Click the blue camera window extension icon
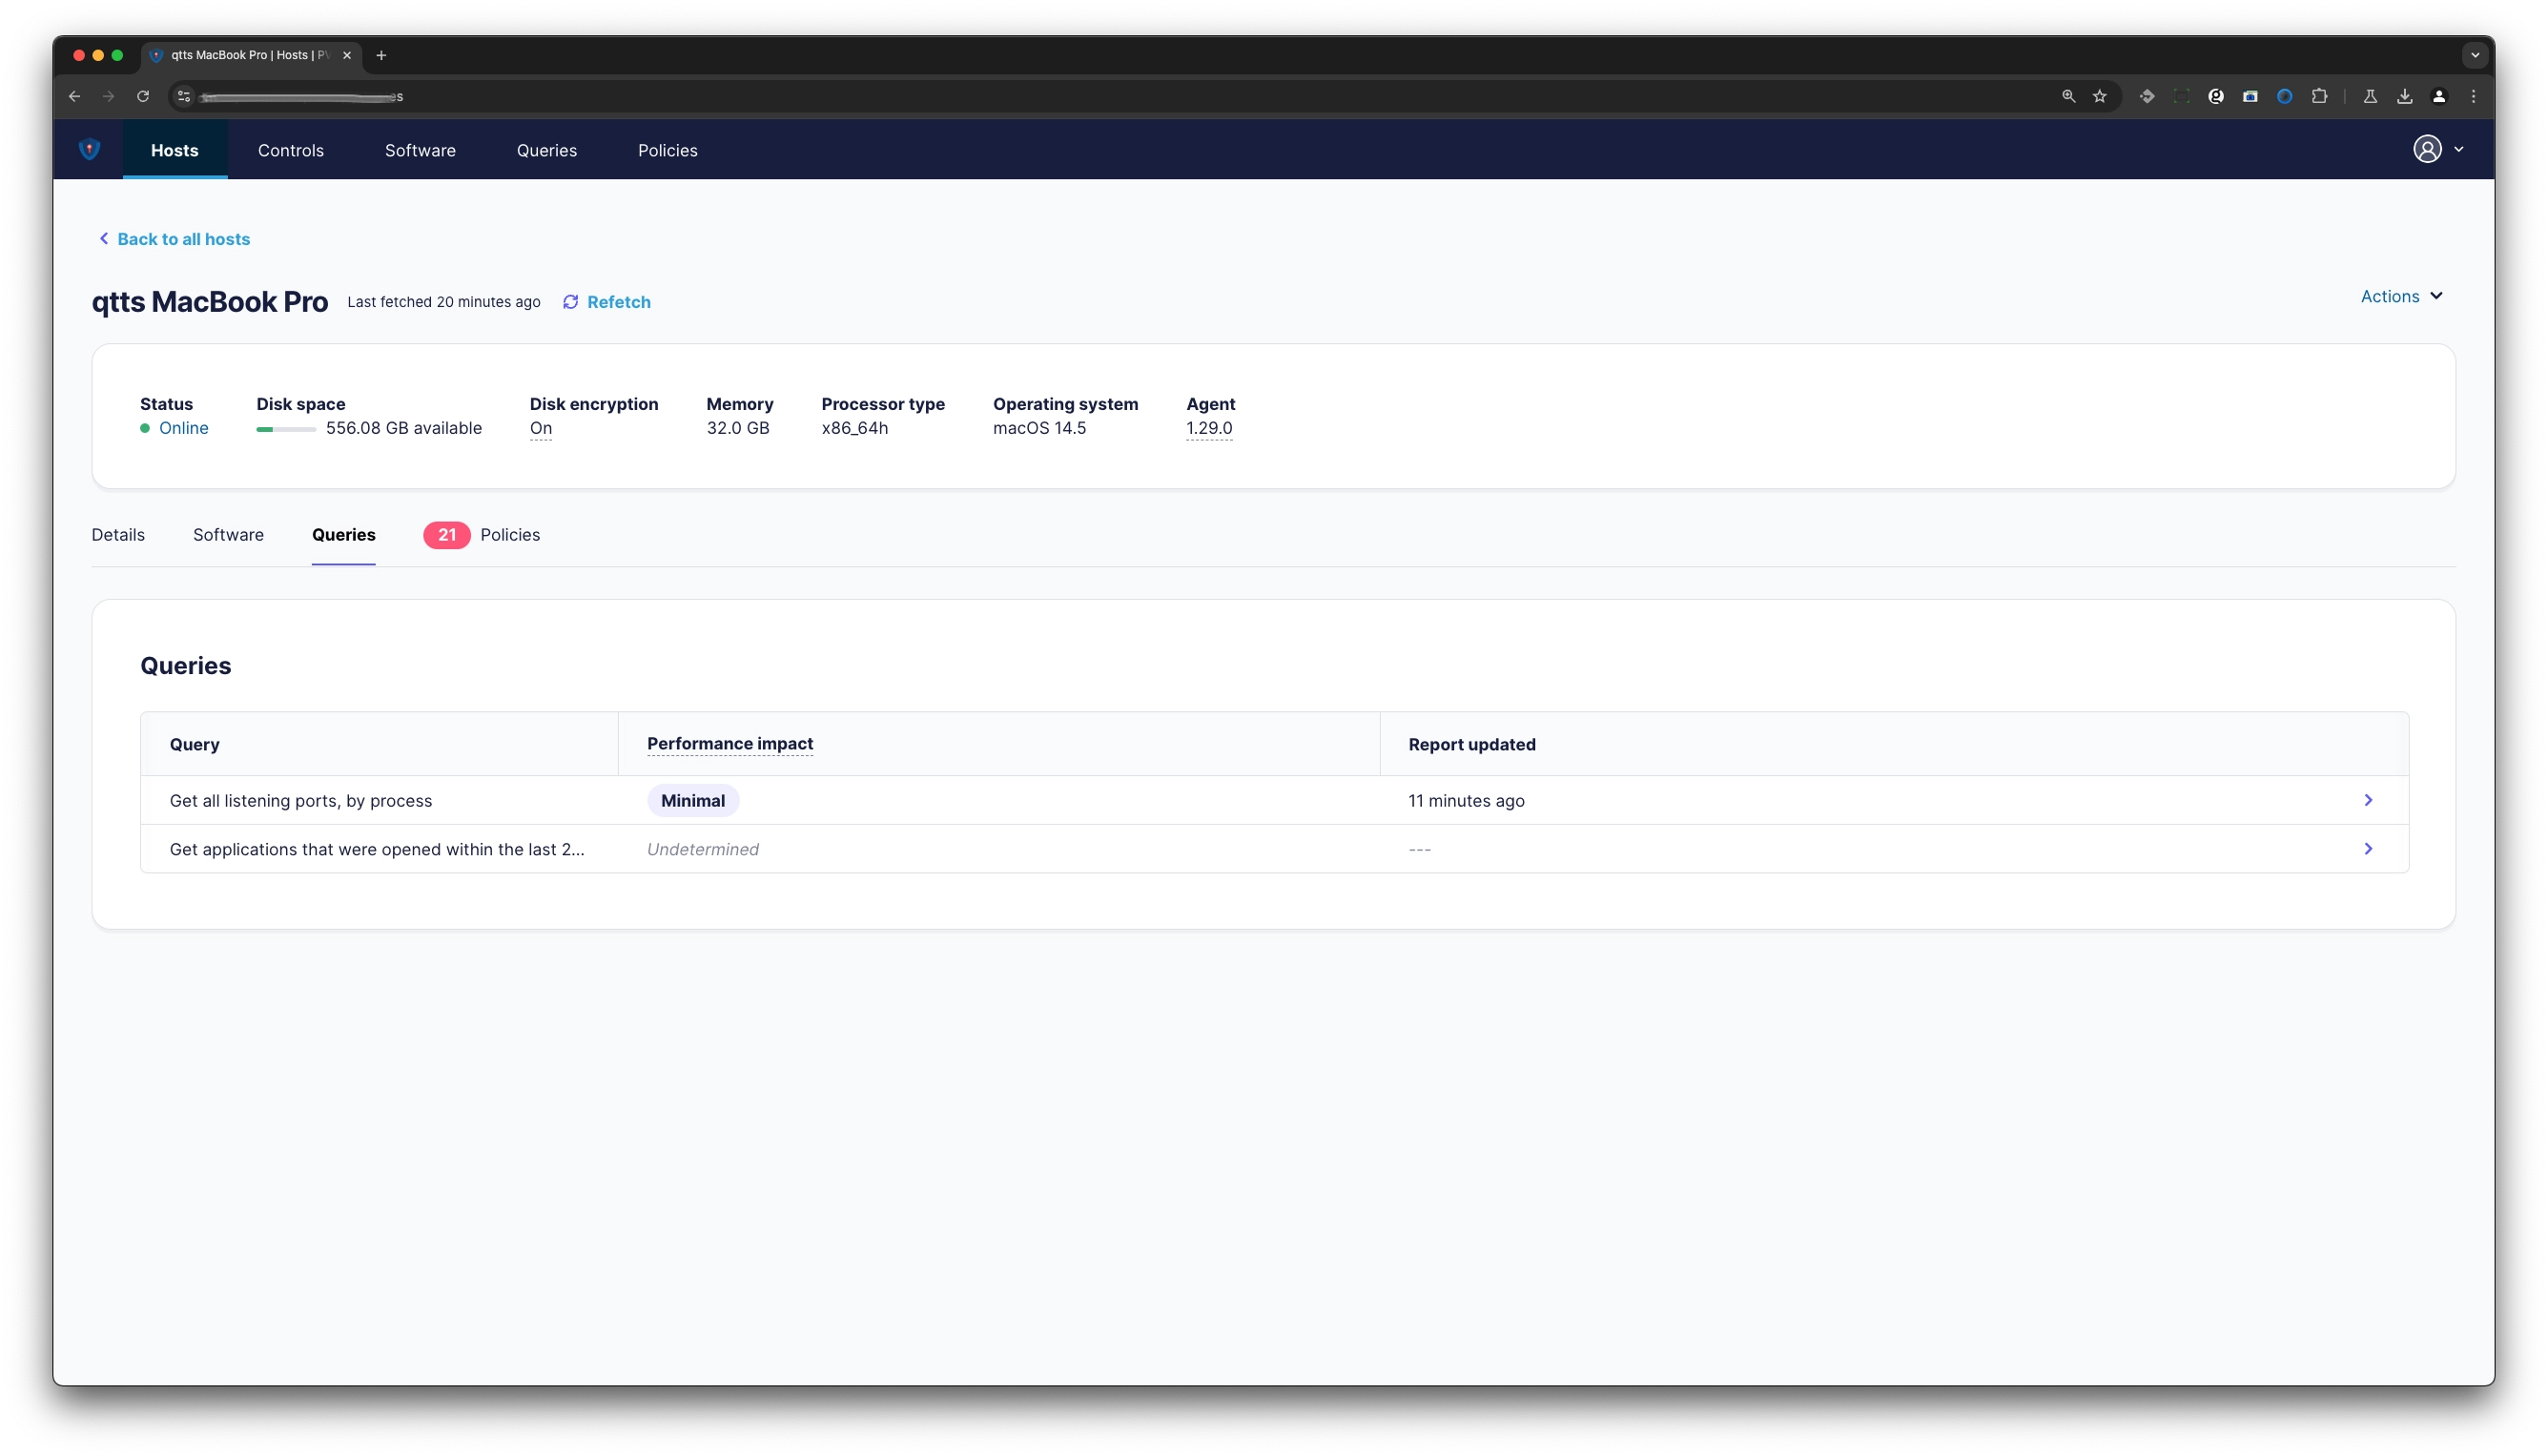This screenshot has height=1456, width=2548. click(x=2249, y=96)
